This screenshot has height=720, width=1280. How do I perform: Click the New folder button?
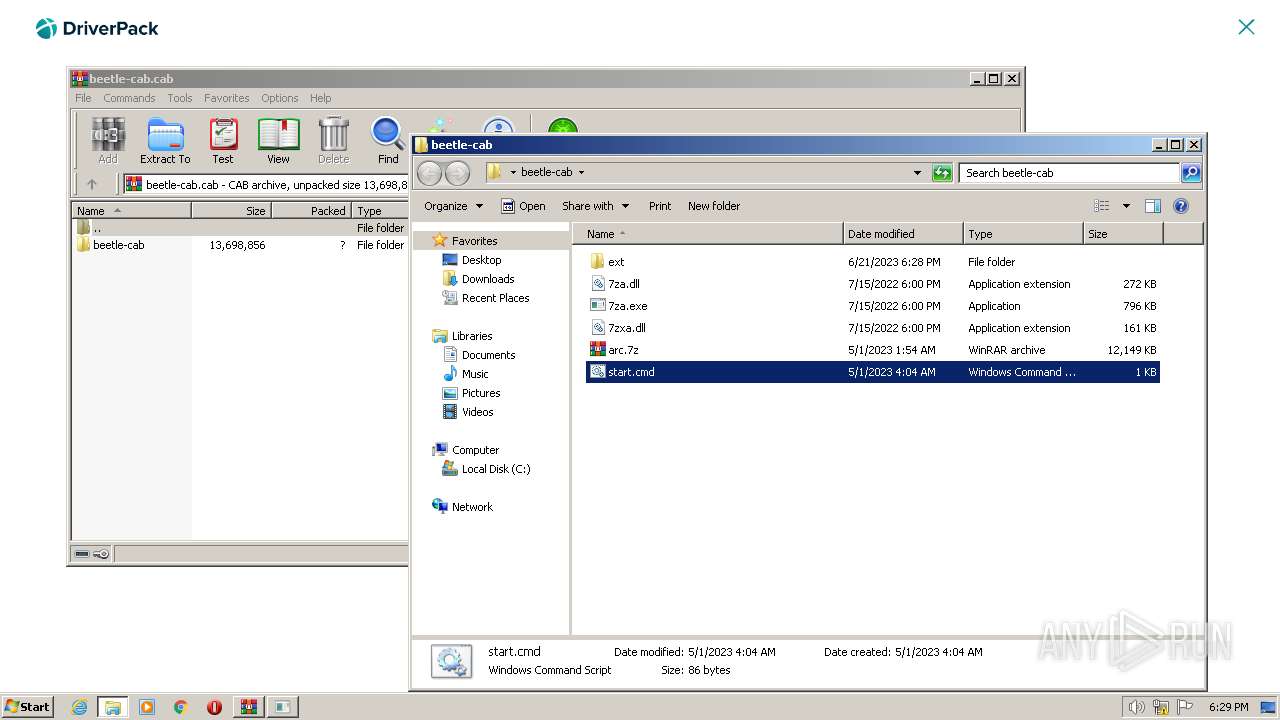pos(714,206)
